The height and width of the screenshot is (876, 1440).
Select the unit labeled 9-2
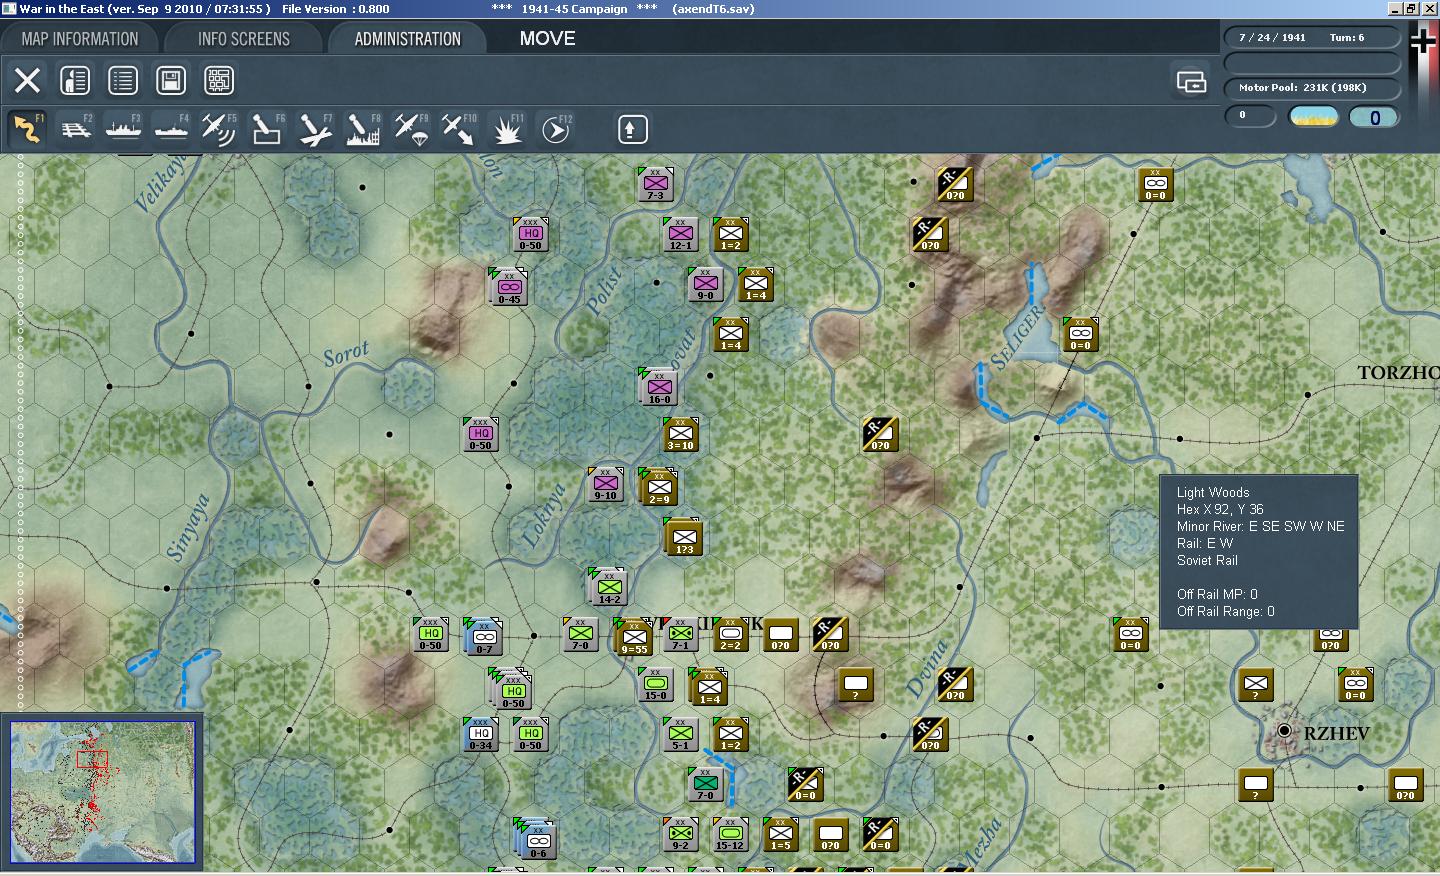click(680, 835)
